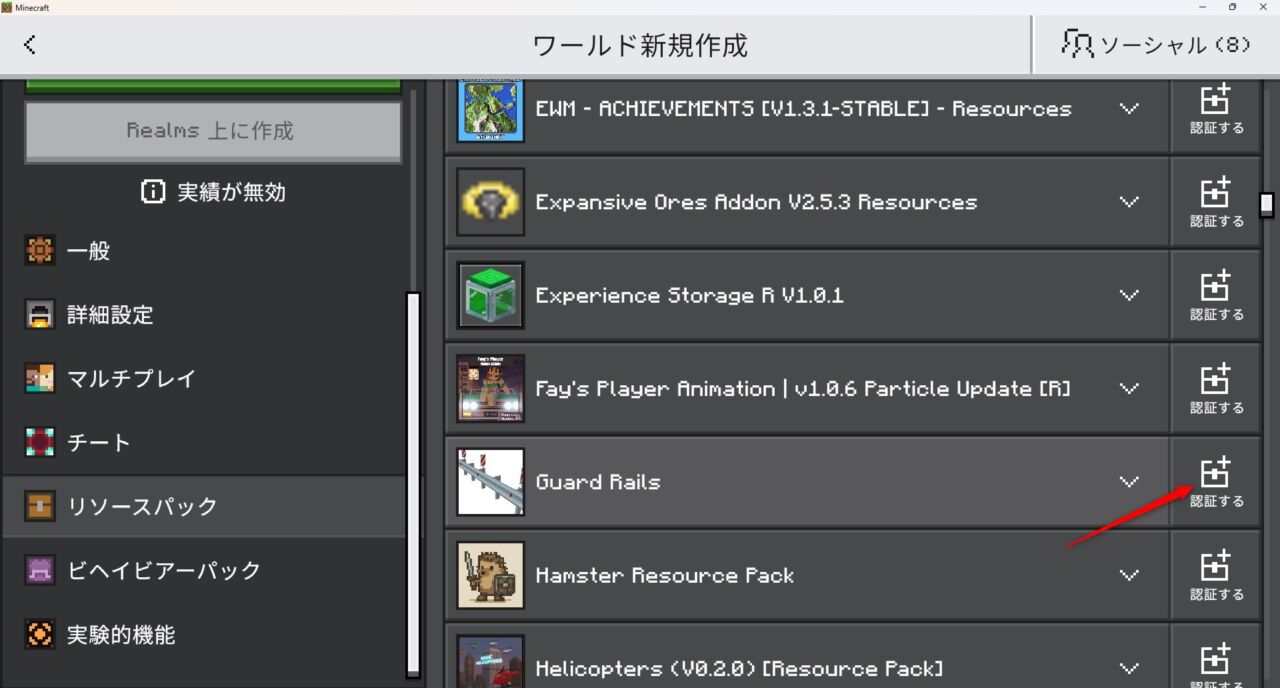Screen dimensions: 1280x688
Task: Activate EWM Achievements resources pack
Action: (1215, 113)
